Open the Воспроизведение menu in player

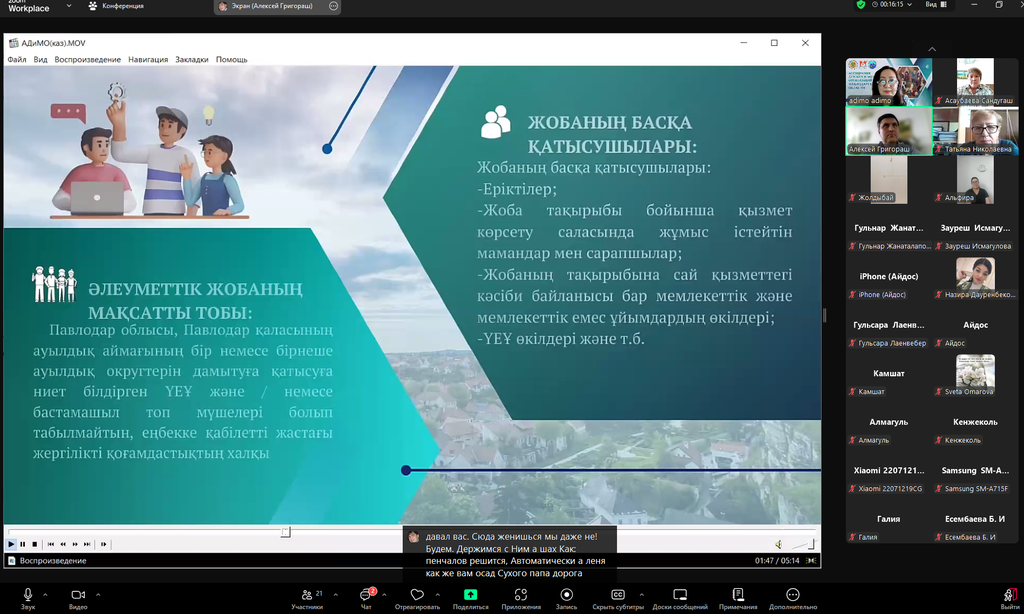88,60
